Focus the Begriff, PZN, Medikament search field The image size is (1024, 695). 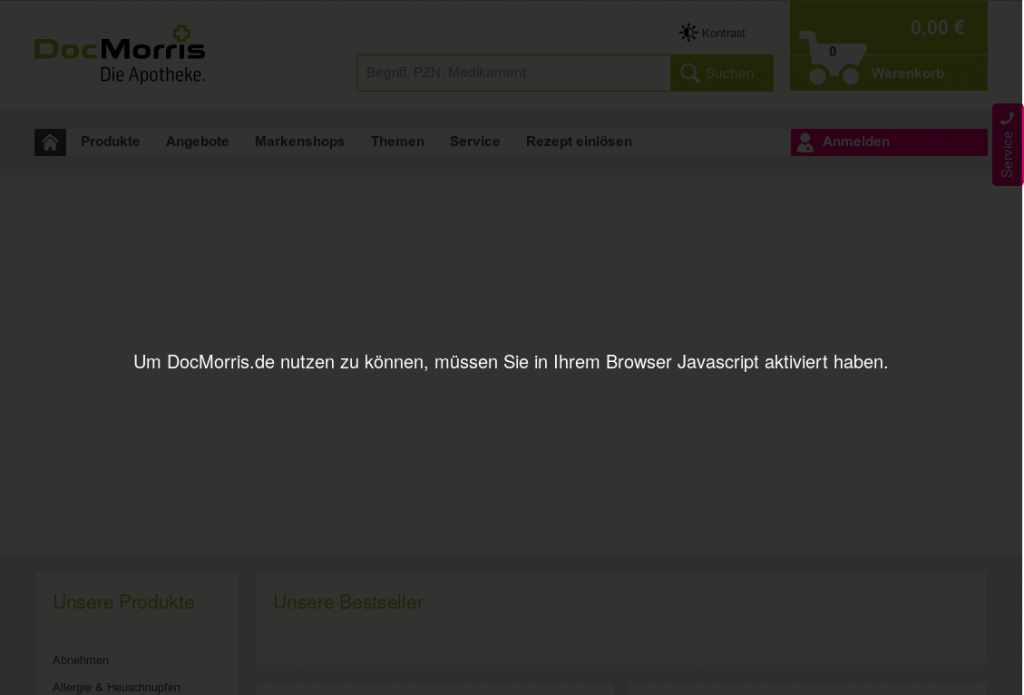pos(513,73)
